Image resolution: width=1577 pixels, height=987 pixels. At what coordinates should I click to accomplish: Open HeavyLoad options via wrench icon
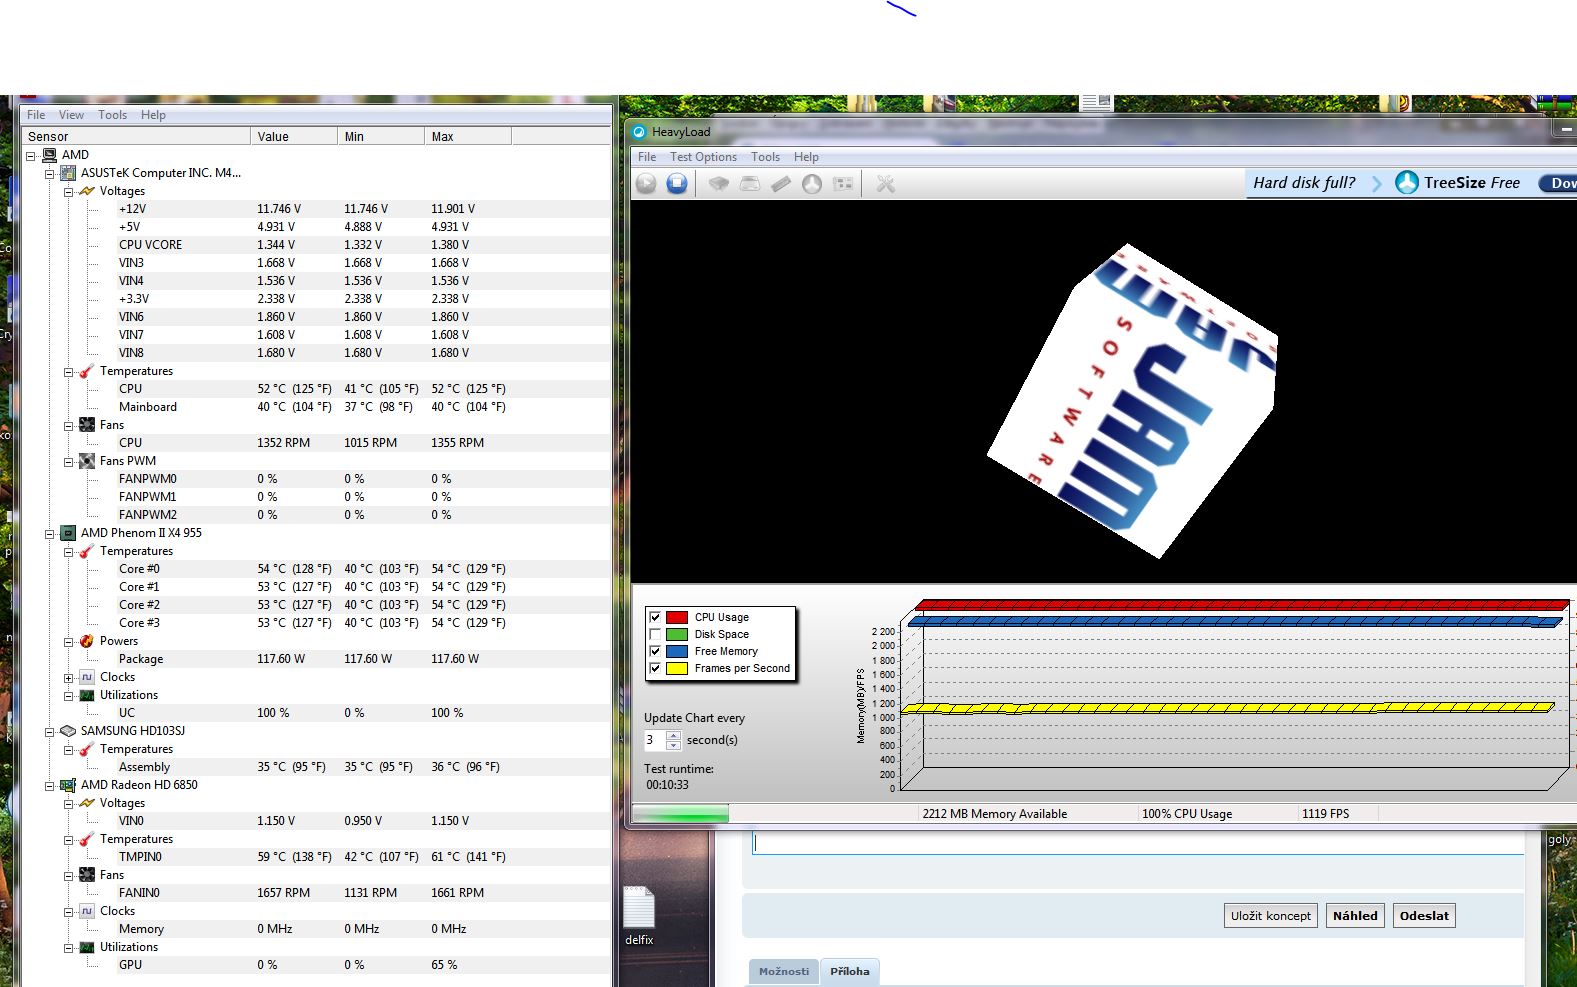click(885, 184)
